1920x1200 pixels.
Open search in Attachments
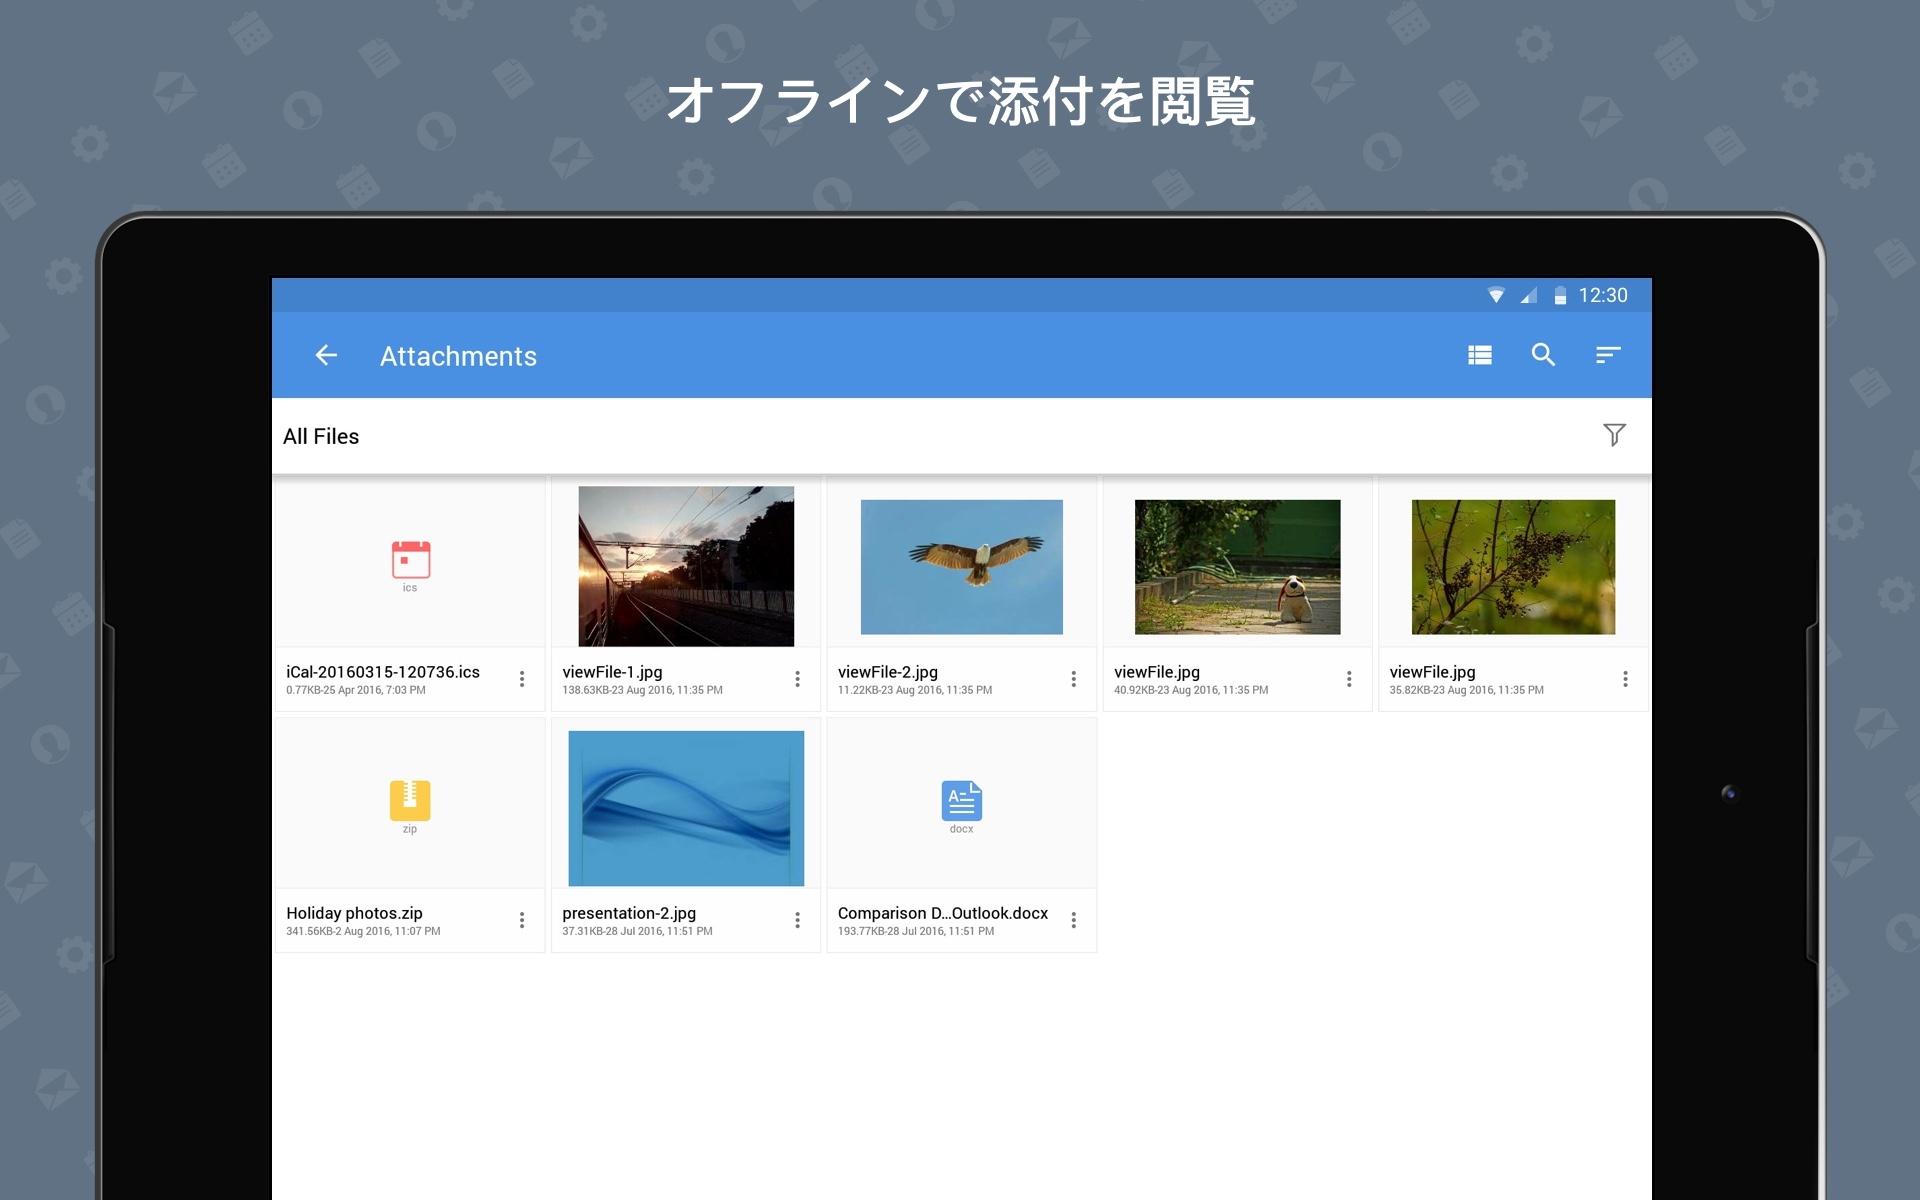pyautogui.click(x=1543, y=355)
